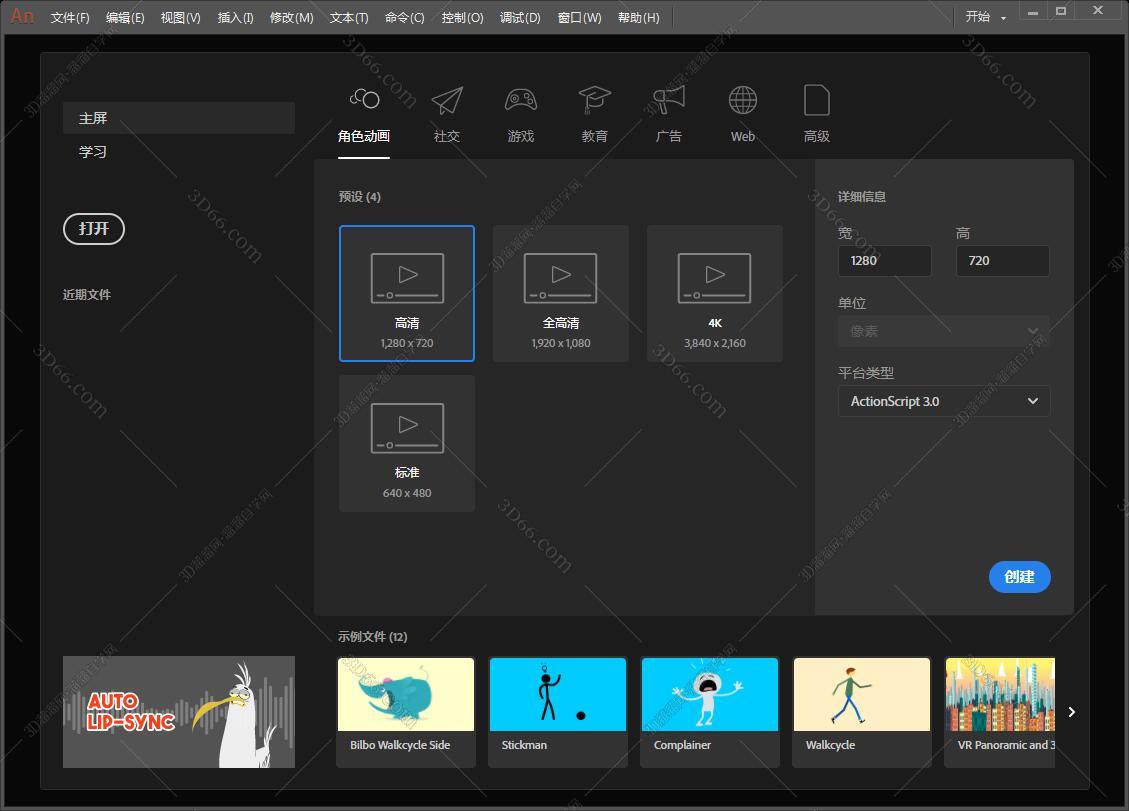Switch to the 学习 tab
Viewport: 1129px width, 811px height.
(91, 151)
